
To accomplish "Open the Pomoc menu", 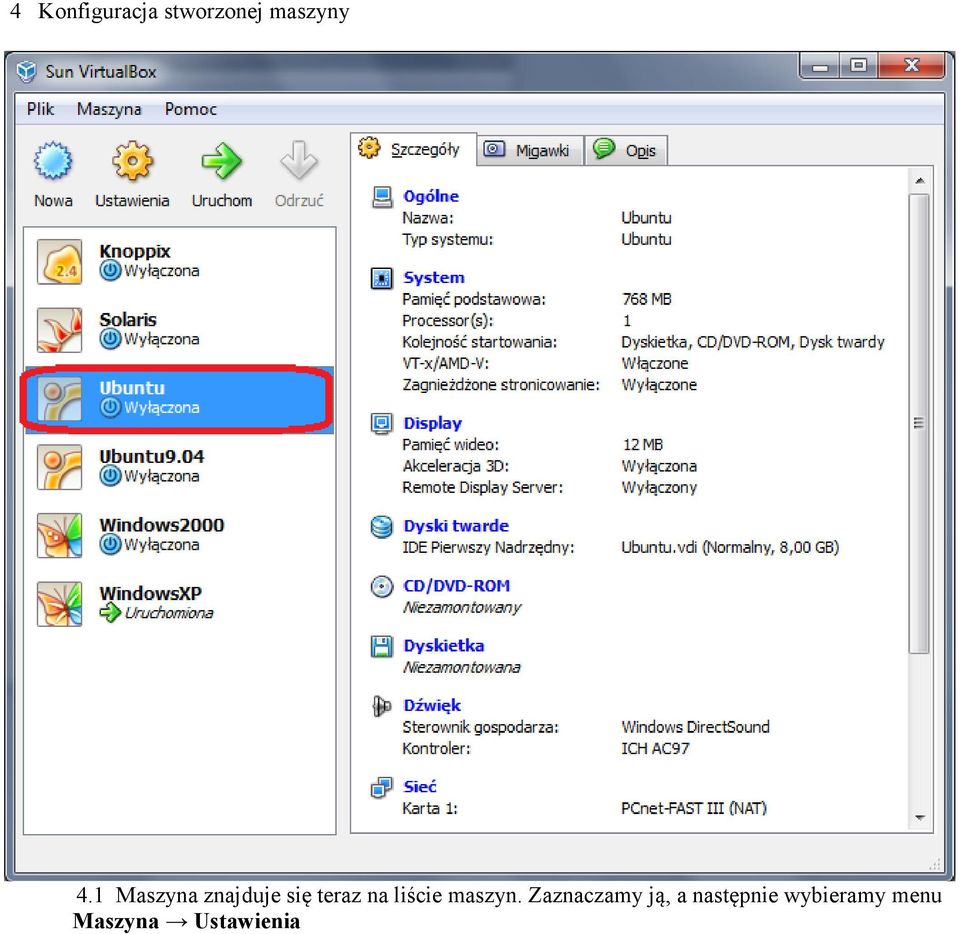I will coord(190,109).
